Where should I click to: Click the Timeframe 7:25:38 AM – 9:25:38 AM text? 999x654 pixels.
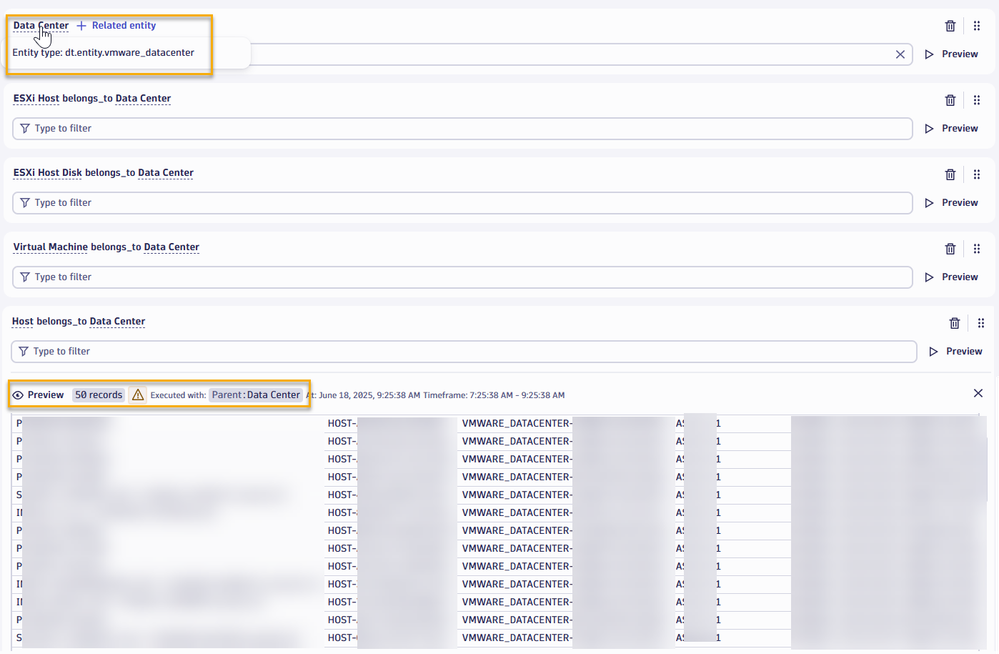(x=494, y=395)
